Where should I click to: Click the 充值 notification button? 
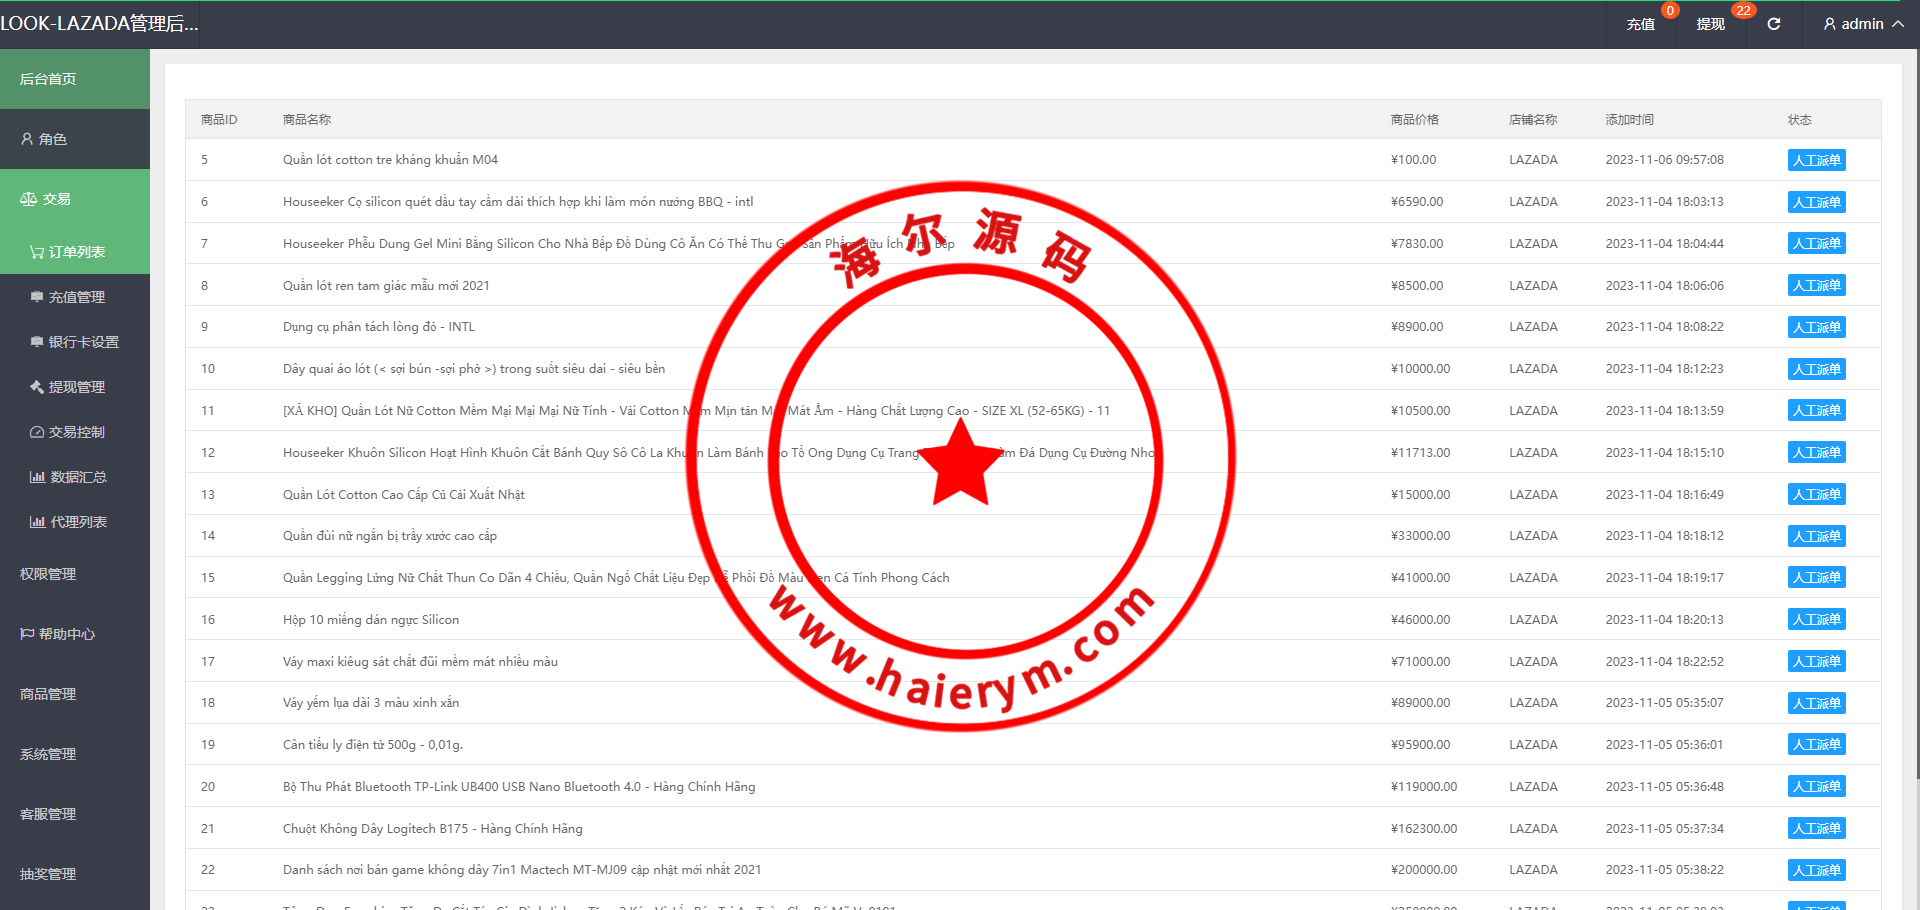(x=1641, y=24)
